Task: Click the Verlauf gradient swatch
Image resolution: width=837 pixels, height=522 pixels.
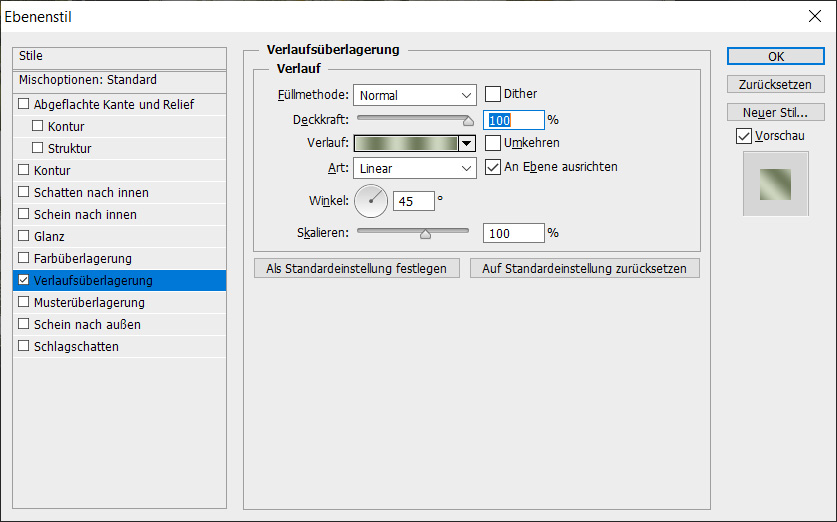Action: [x=406, y=143]
